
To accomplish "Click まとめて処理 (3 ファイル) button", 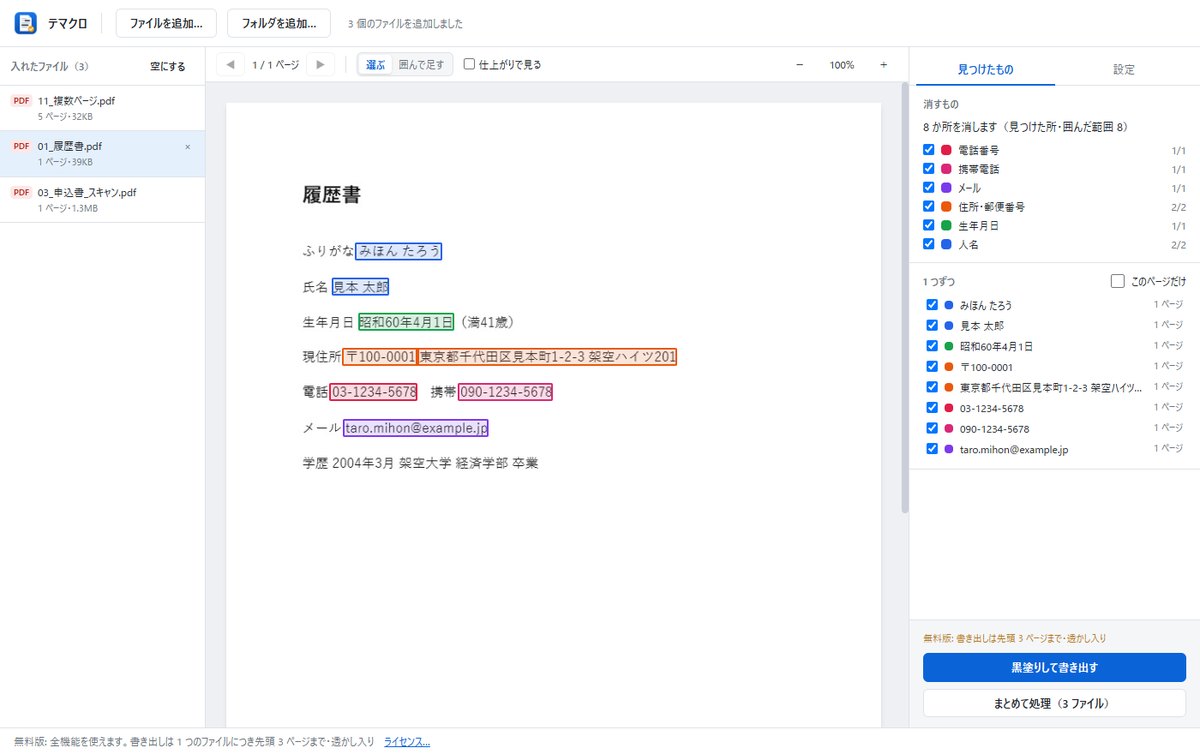I will tap(1054, 703).
